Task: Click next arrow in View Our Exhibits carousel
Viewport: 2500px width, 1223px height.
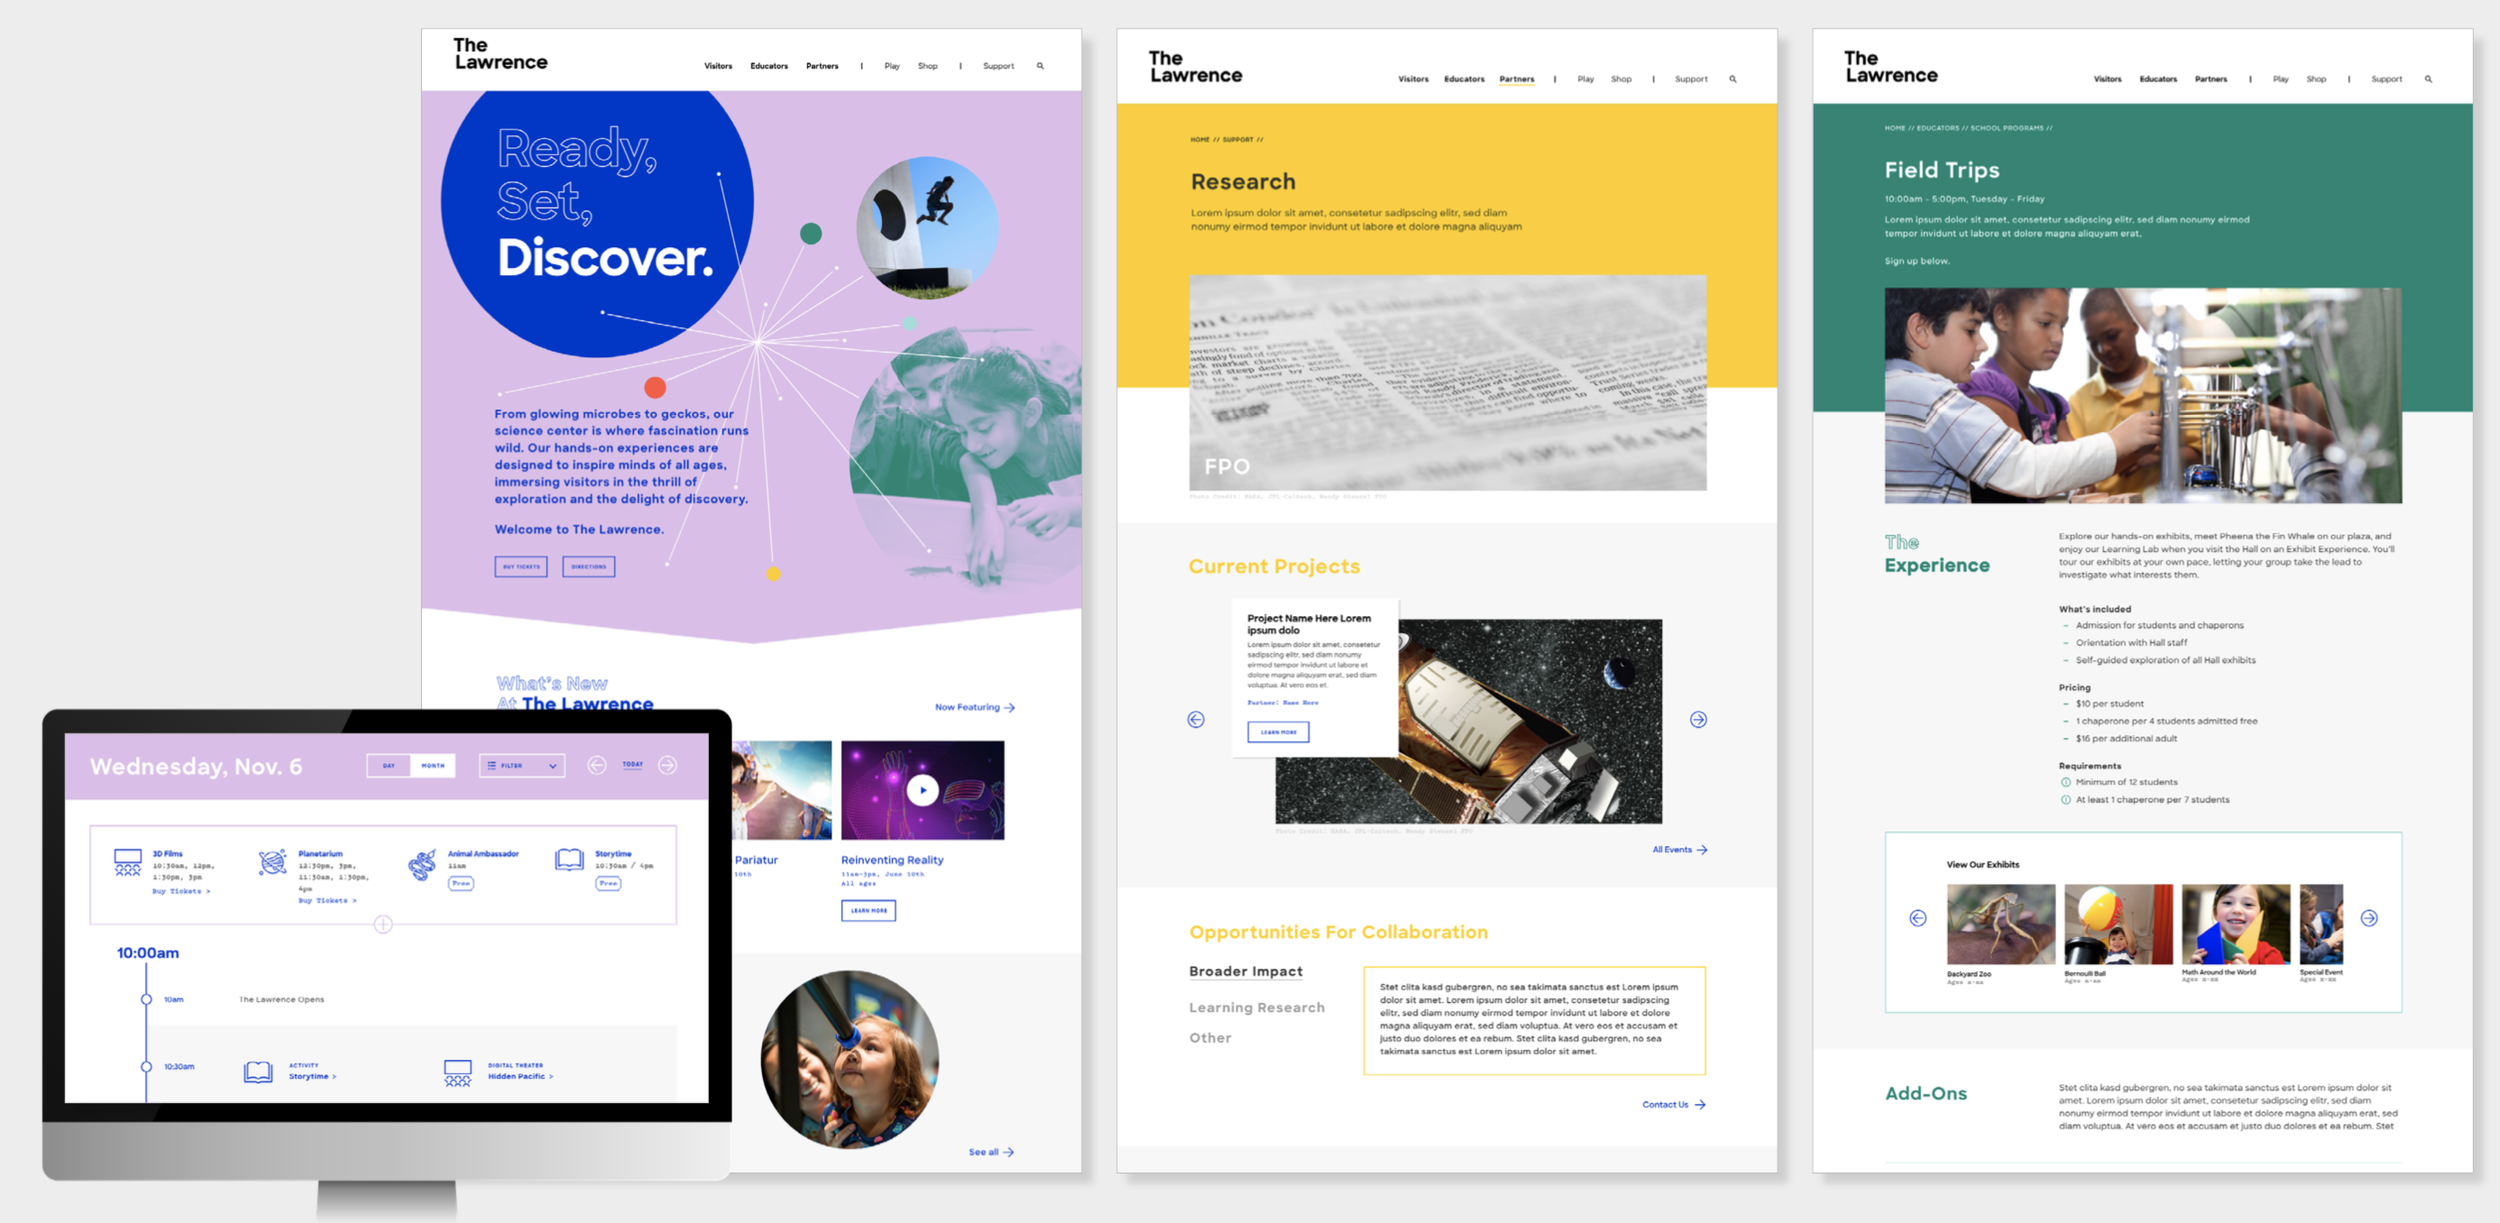Action: tap(2369, 918)
